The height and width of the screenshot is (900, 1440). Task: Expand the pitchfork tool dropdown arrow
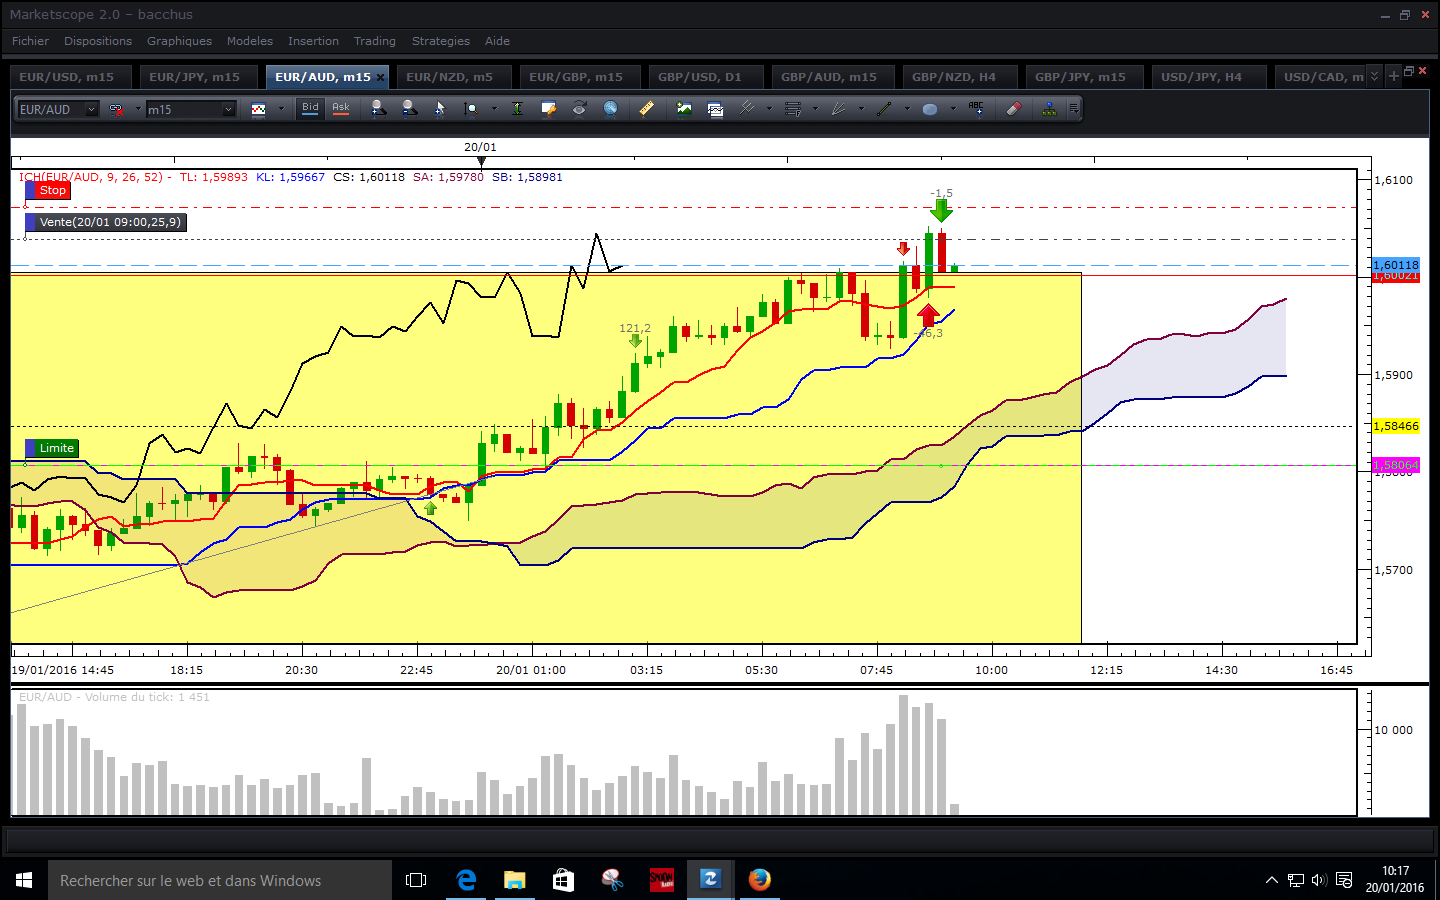(769, 109)
